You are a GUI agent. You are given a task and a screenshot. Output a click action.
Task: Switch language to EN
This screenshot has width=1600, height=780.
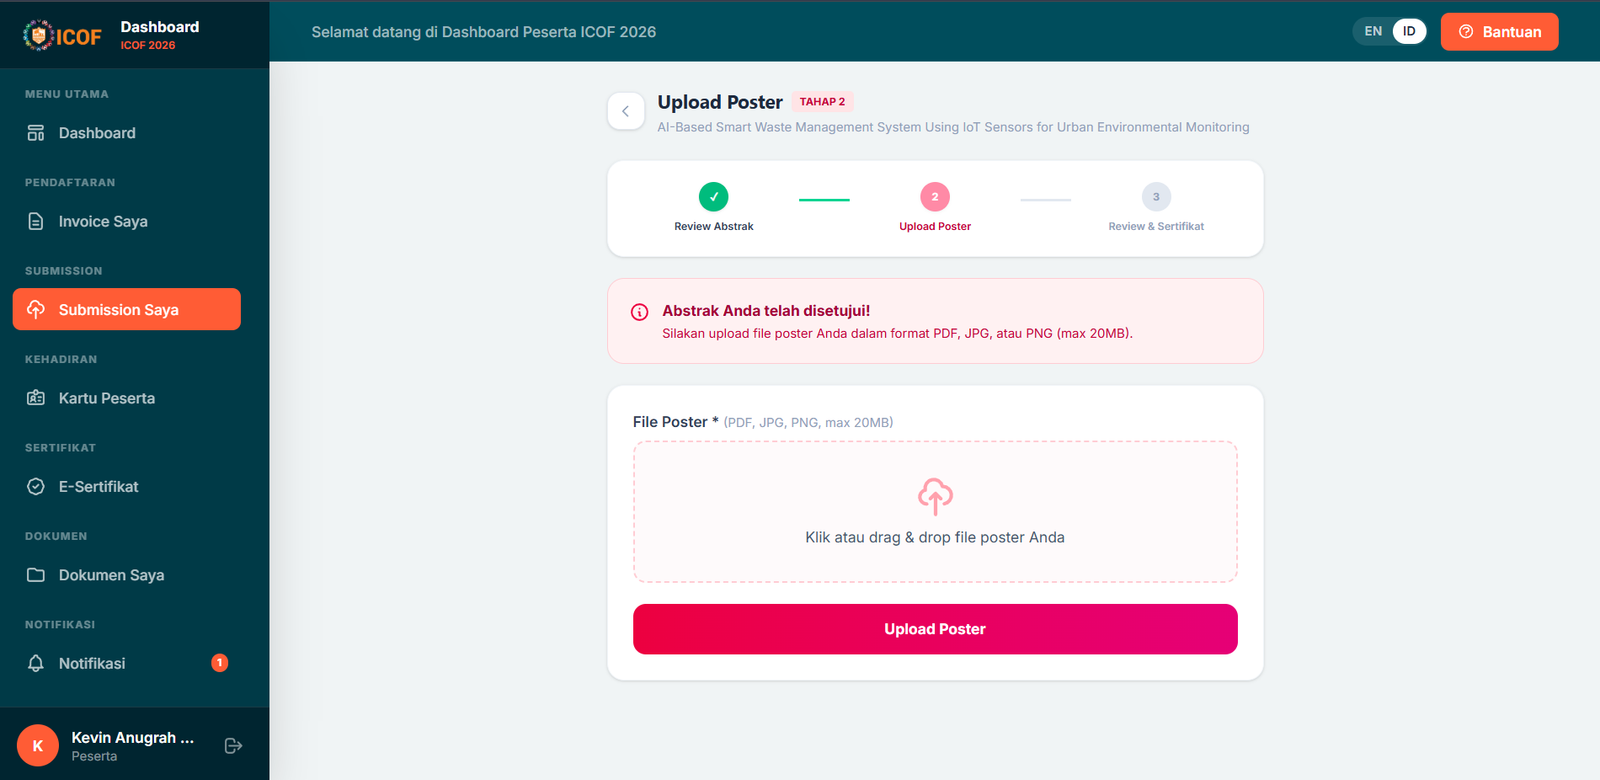point(1373,32)
